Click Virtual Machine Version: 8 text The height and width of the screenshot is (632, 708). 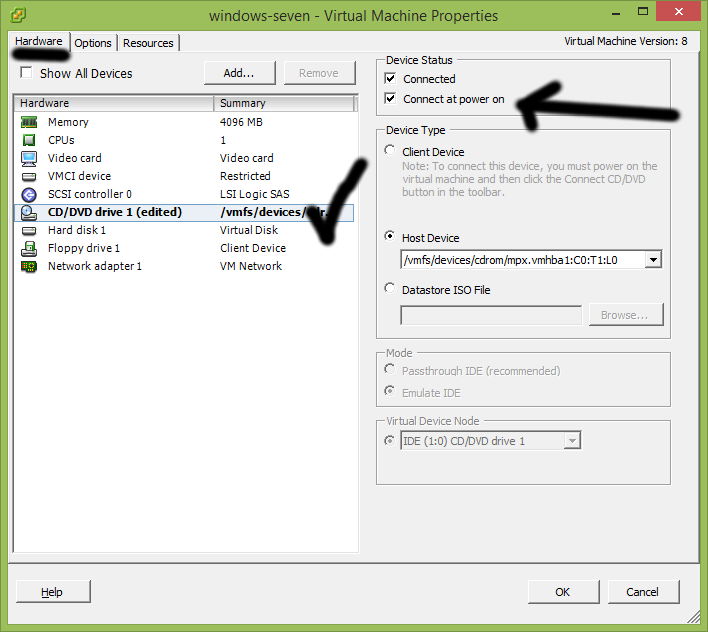(626, 42)
